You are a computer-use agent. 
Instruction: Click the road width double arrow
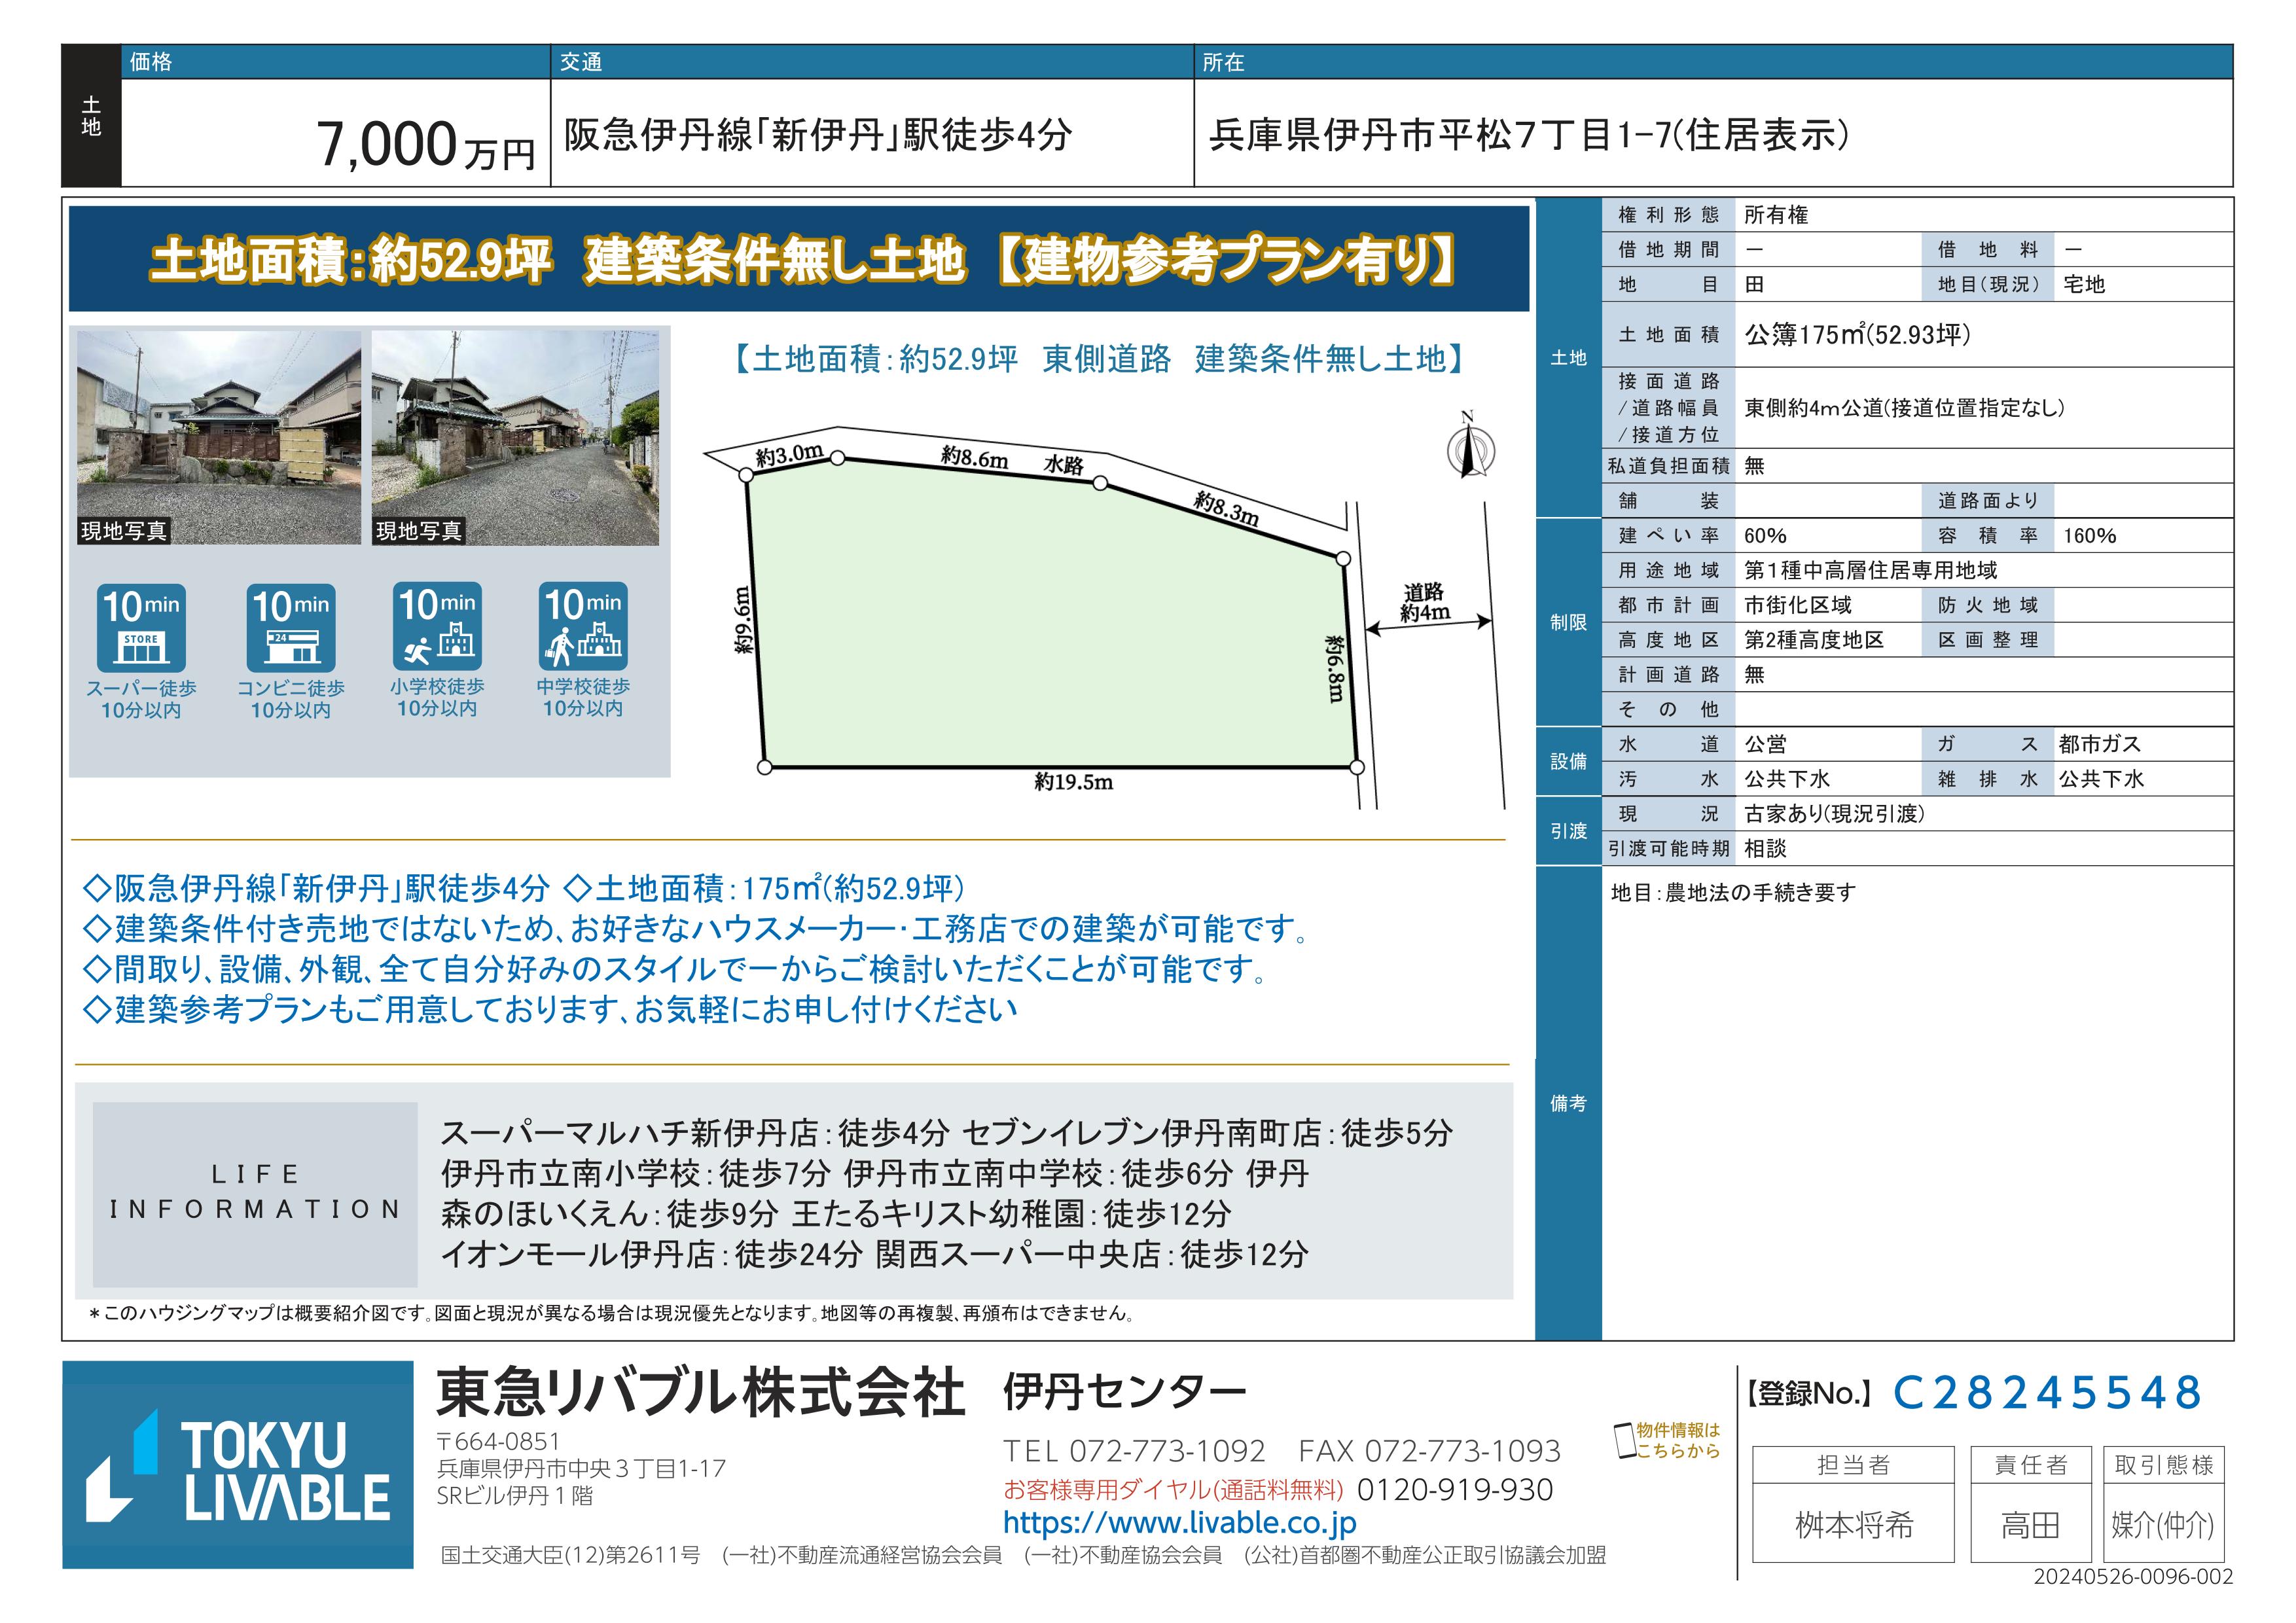click(1428, 626)
